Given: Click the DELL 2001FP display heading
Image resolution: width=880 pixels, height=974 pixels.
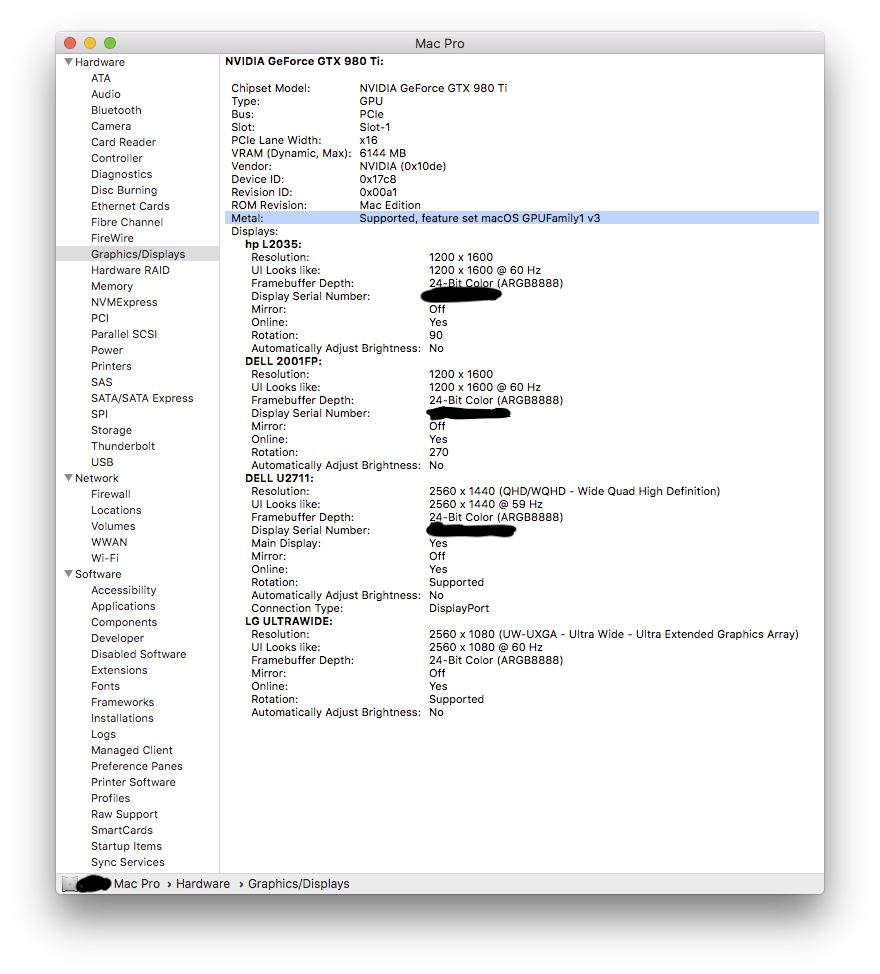Looking at the screenshot, I should pos(283,361).
